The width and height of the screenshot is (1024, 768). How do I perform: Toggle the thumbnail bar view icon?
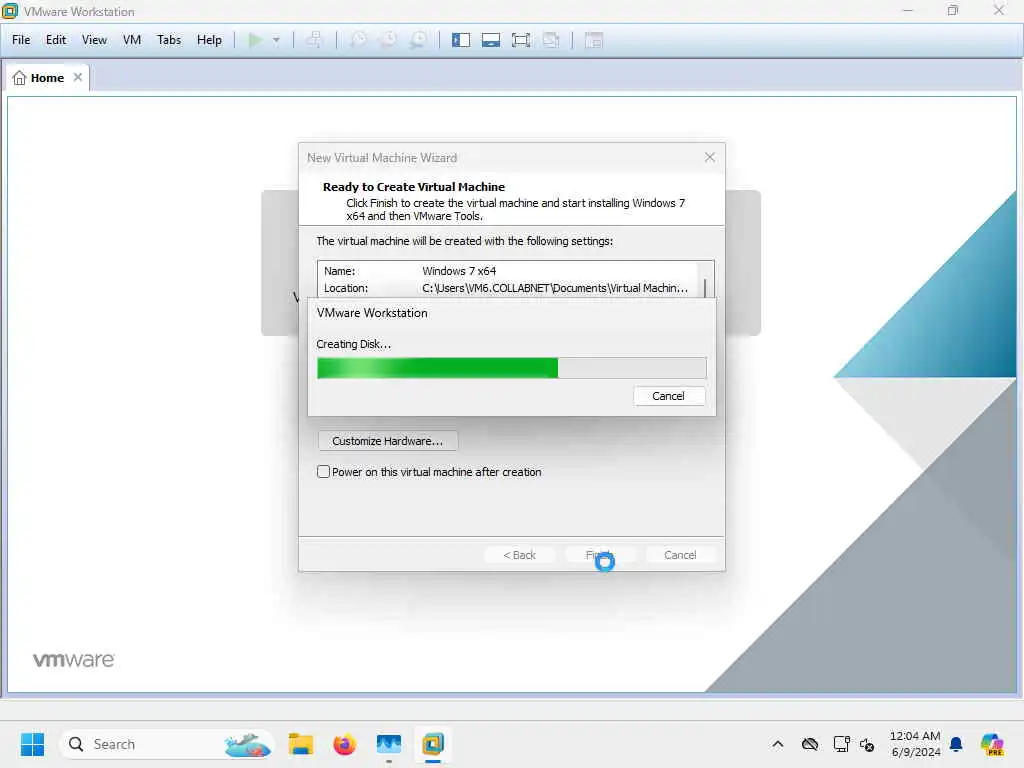click(x=491, y=40)
